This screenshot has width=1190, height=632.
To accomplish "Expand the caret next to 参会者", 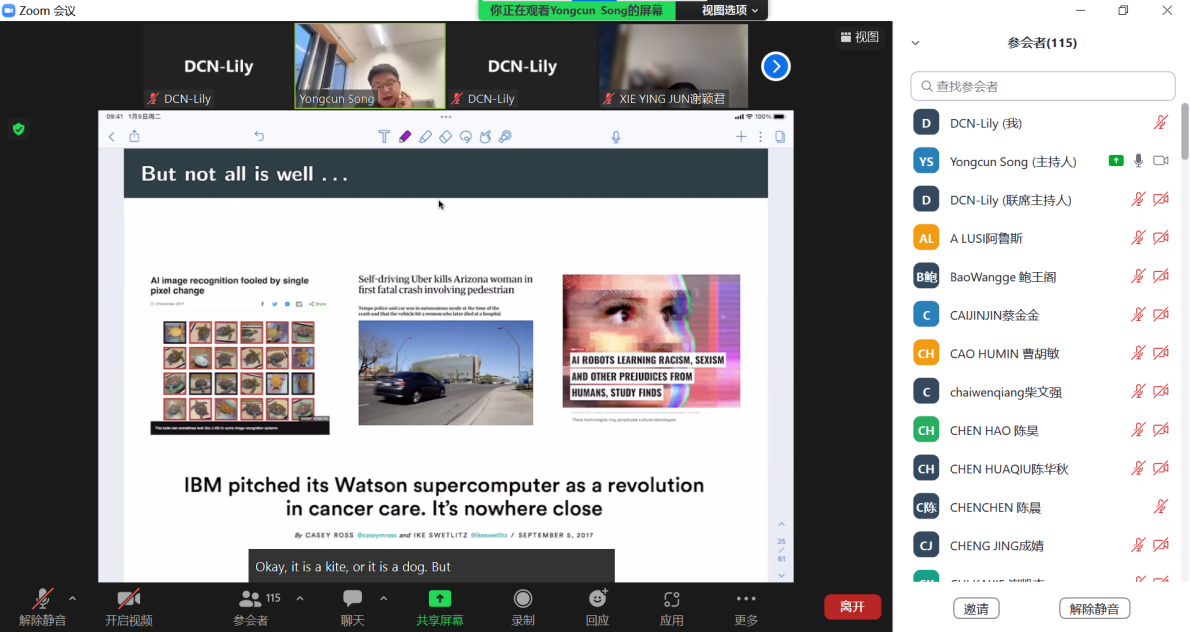I will (x=300, y=599).
